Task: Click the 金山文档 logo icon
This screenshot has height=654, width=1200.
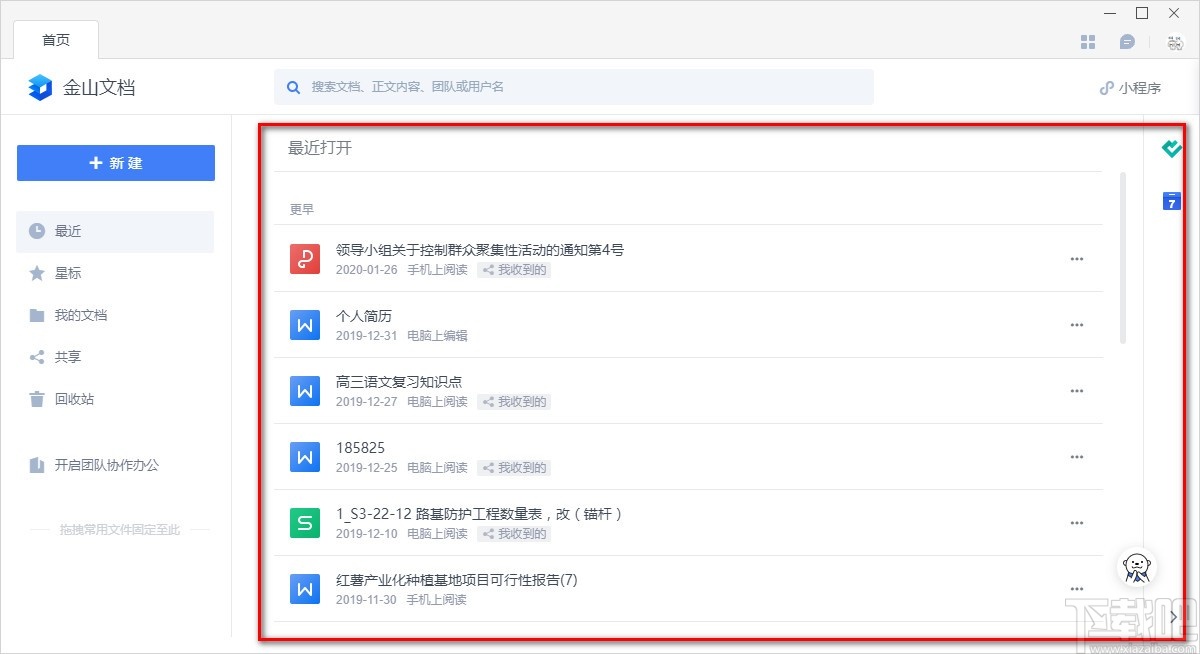Action: [40, 87]
